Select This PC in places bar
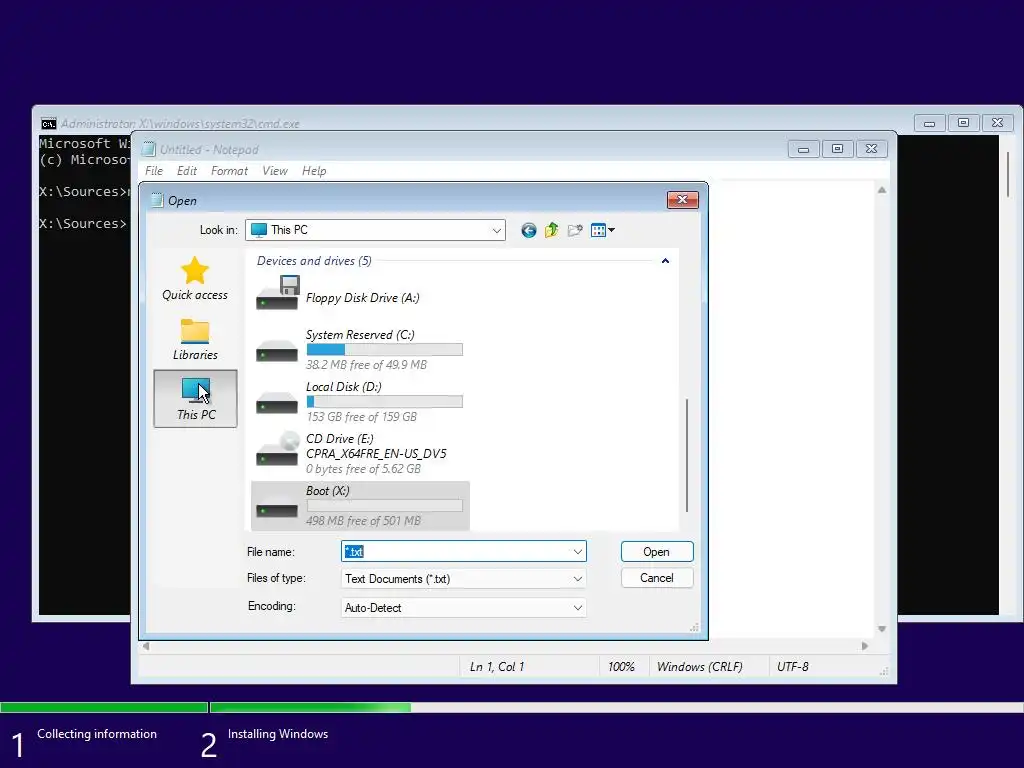 [195, 399]
